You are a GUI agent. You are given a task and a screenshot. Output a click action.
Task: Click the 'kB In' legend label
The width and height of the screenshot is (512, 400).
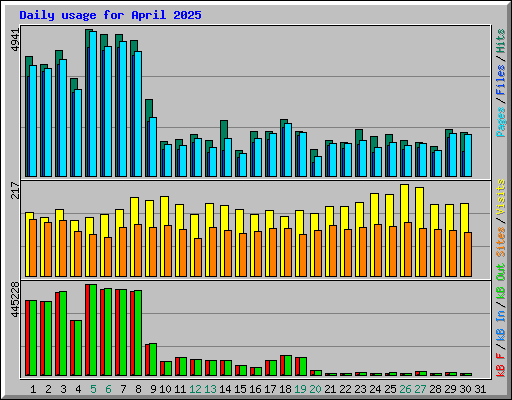pos(501,325)
